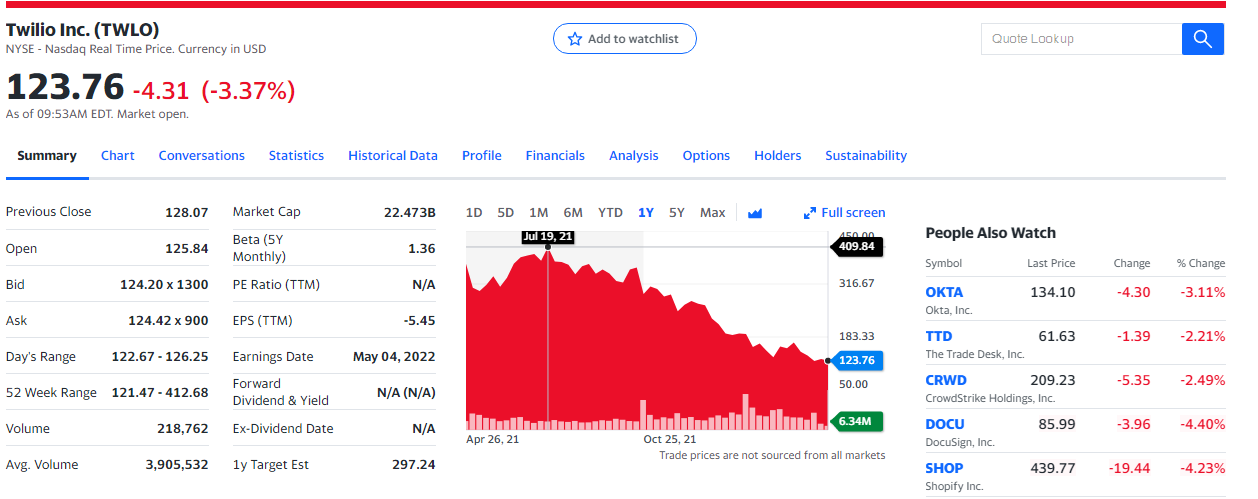Select the 1M chart range

click(x=539, y=212)
